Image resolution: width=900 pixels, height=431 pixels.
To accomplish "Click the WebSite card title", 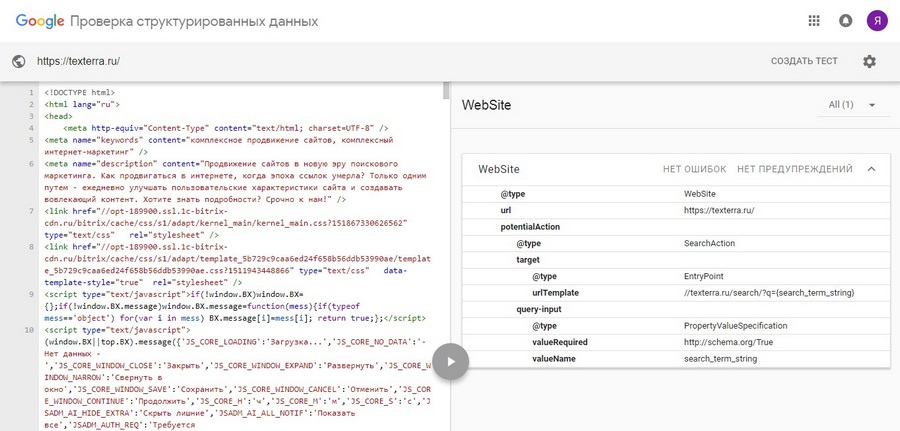I will pyautogui.click(x=499, y=169).
